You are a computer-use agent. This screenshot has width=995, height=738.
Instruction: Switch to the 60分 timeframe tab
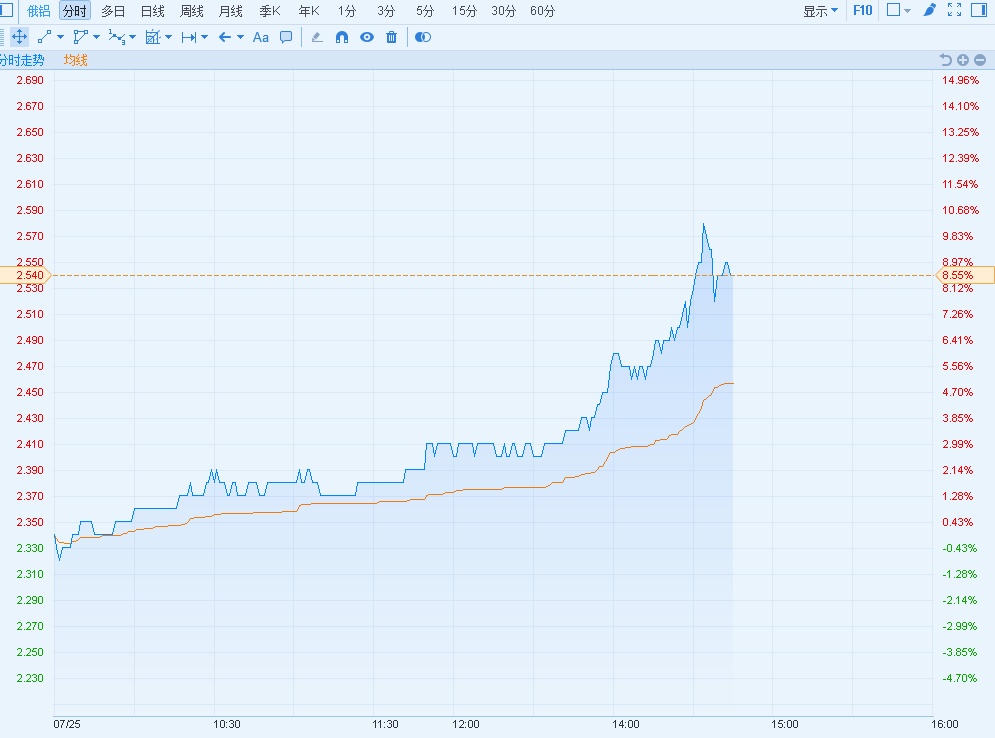543,11
